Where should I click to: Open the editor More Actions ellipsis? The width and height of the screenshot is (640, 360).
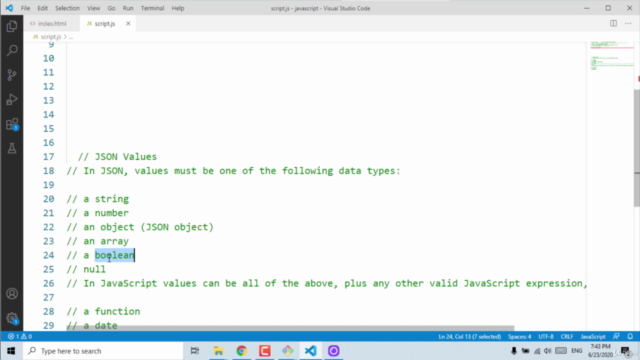tap(628, 23)
